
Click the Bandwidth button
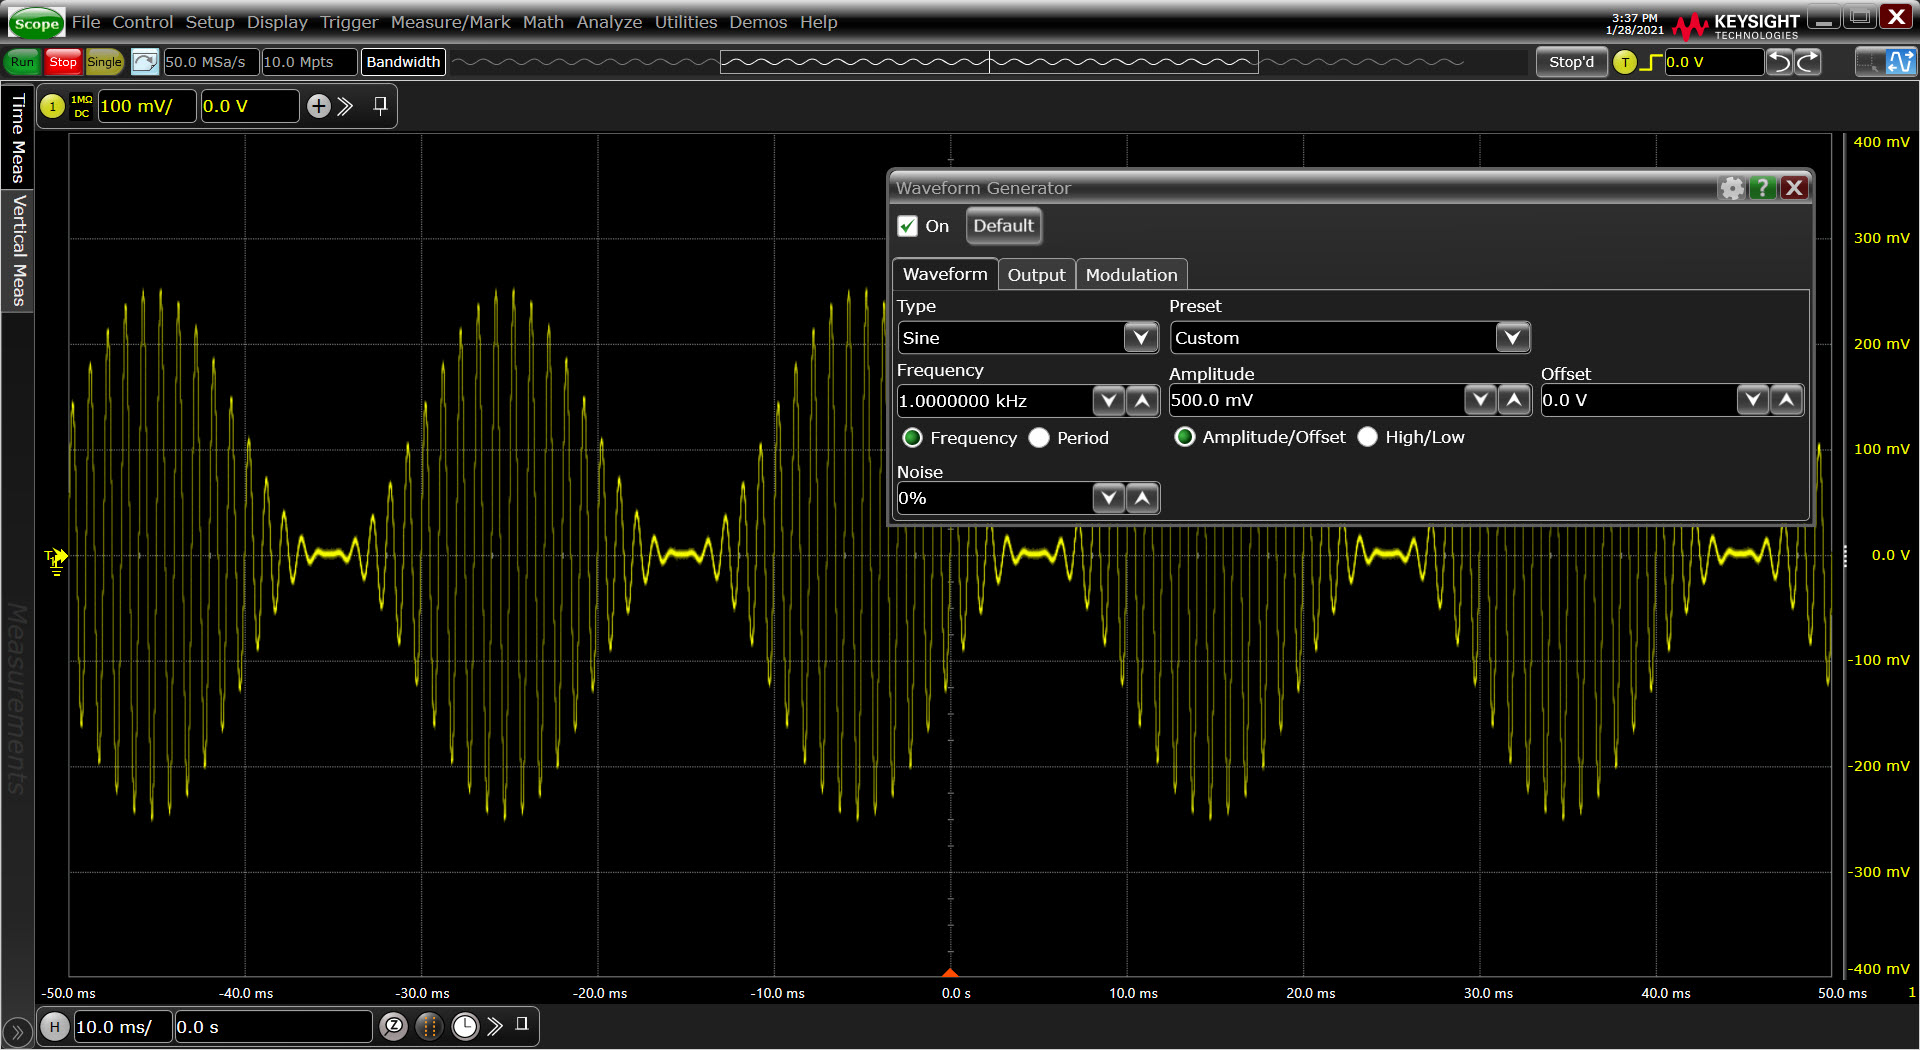point(403,62)
